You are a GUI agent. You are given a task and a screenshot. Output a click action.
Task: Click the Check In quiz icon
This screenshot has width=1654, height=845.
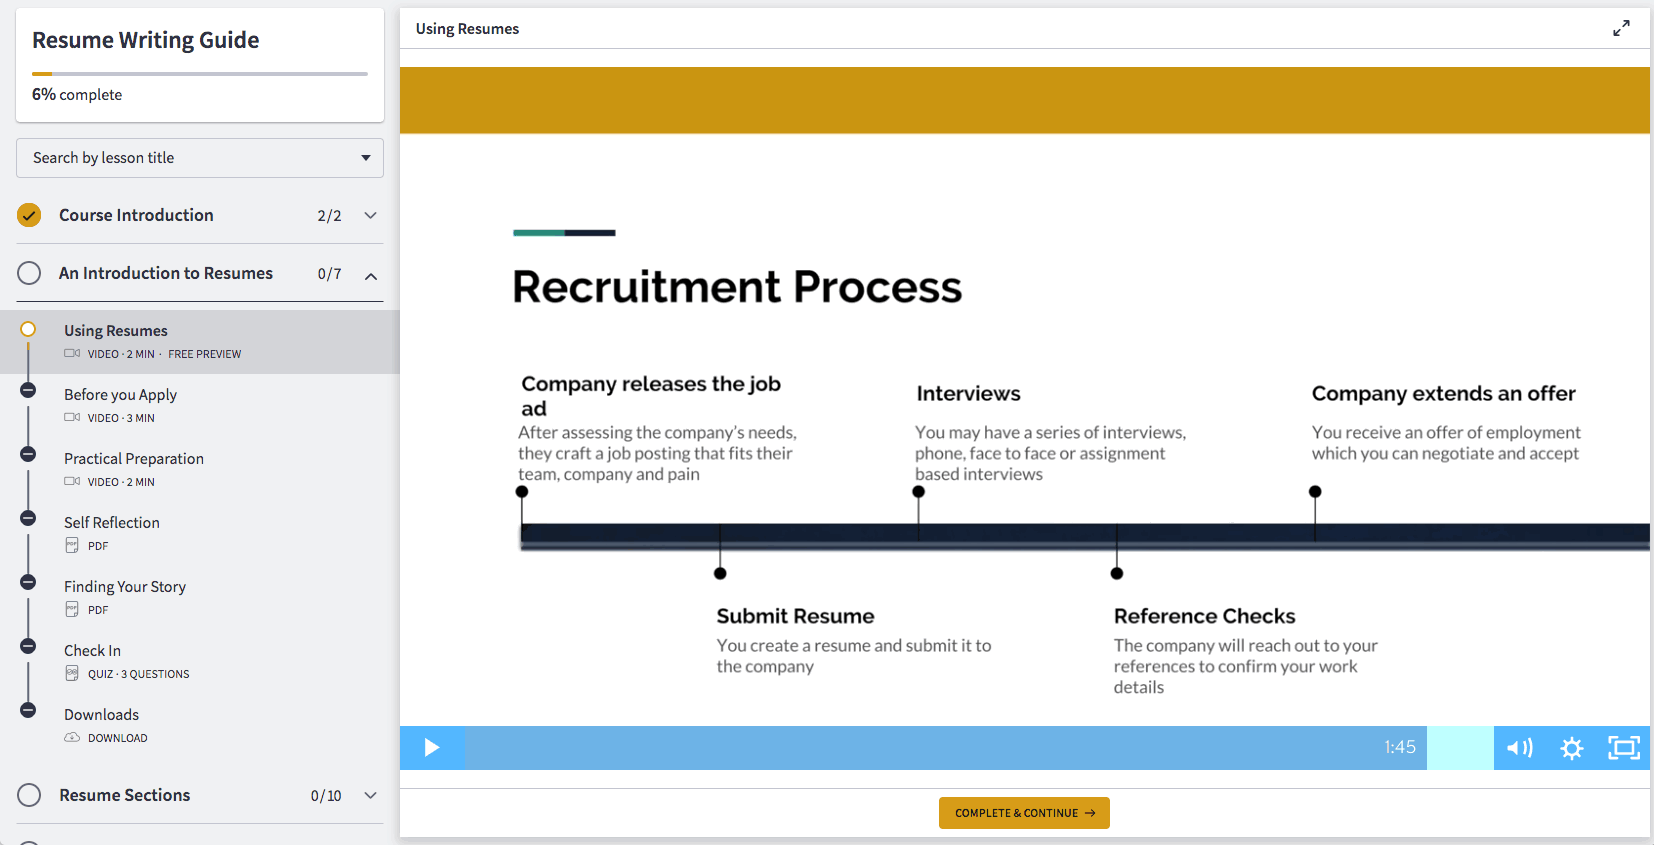(72, 673)
